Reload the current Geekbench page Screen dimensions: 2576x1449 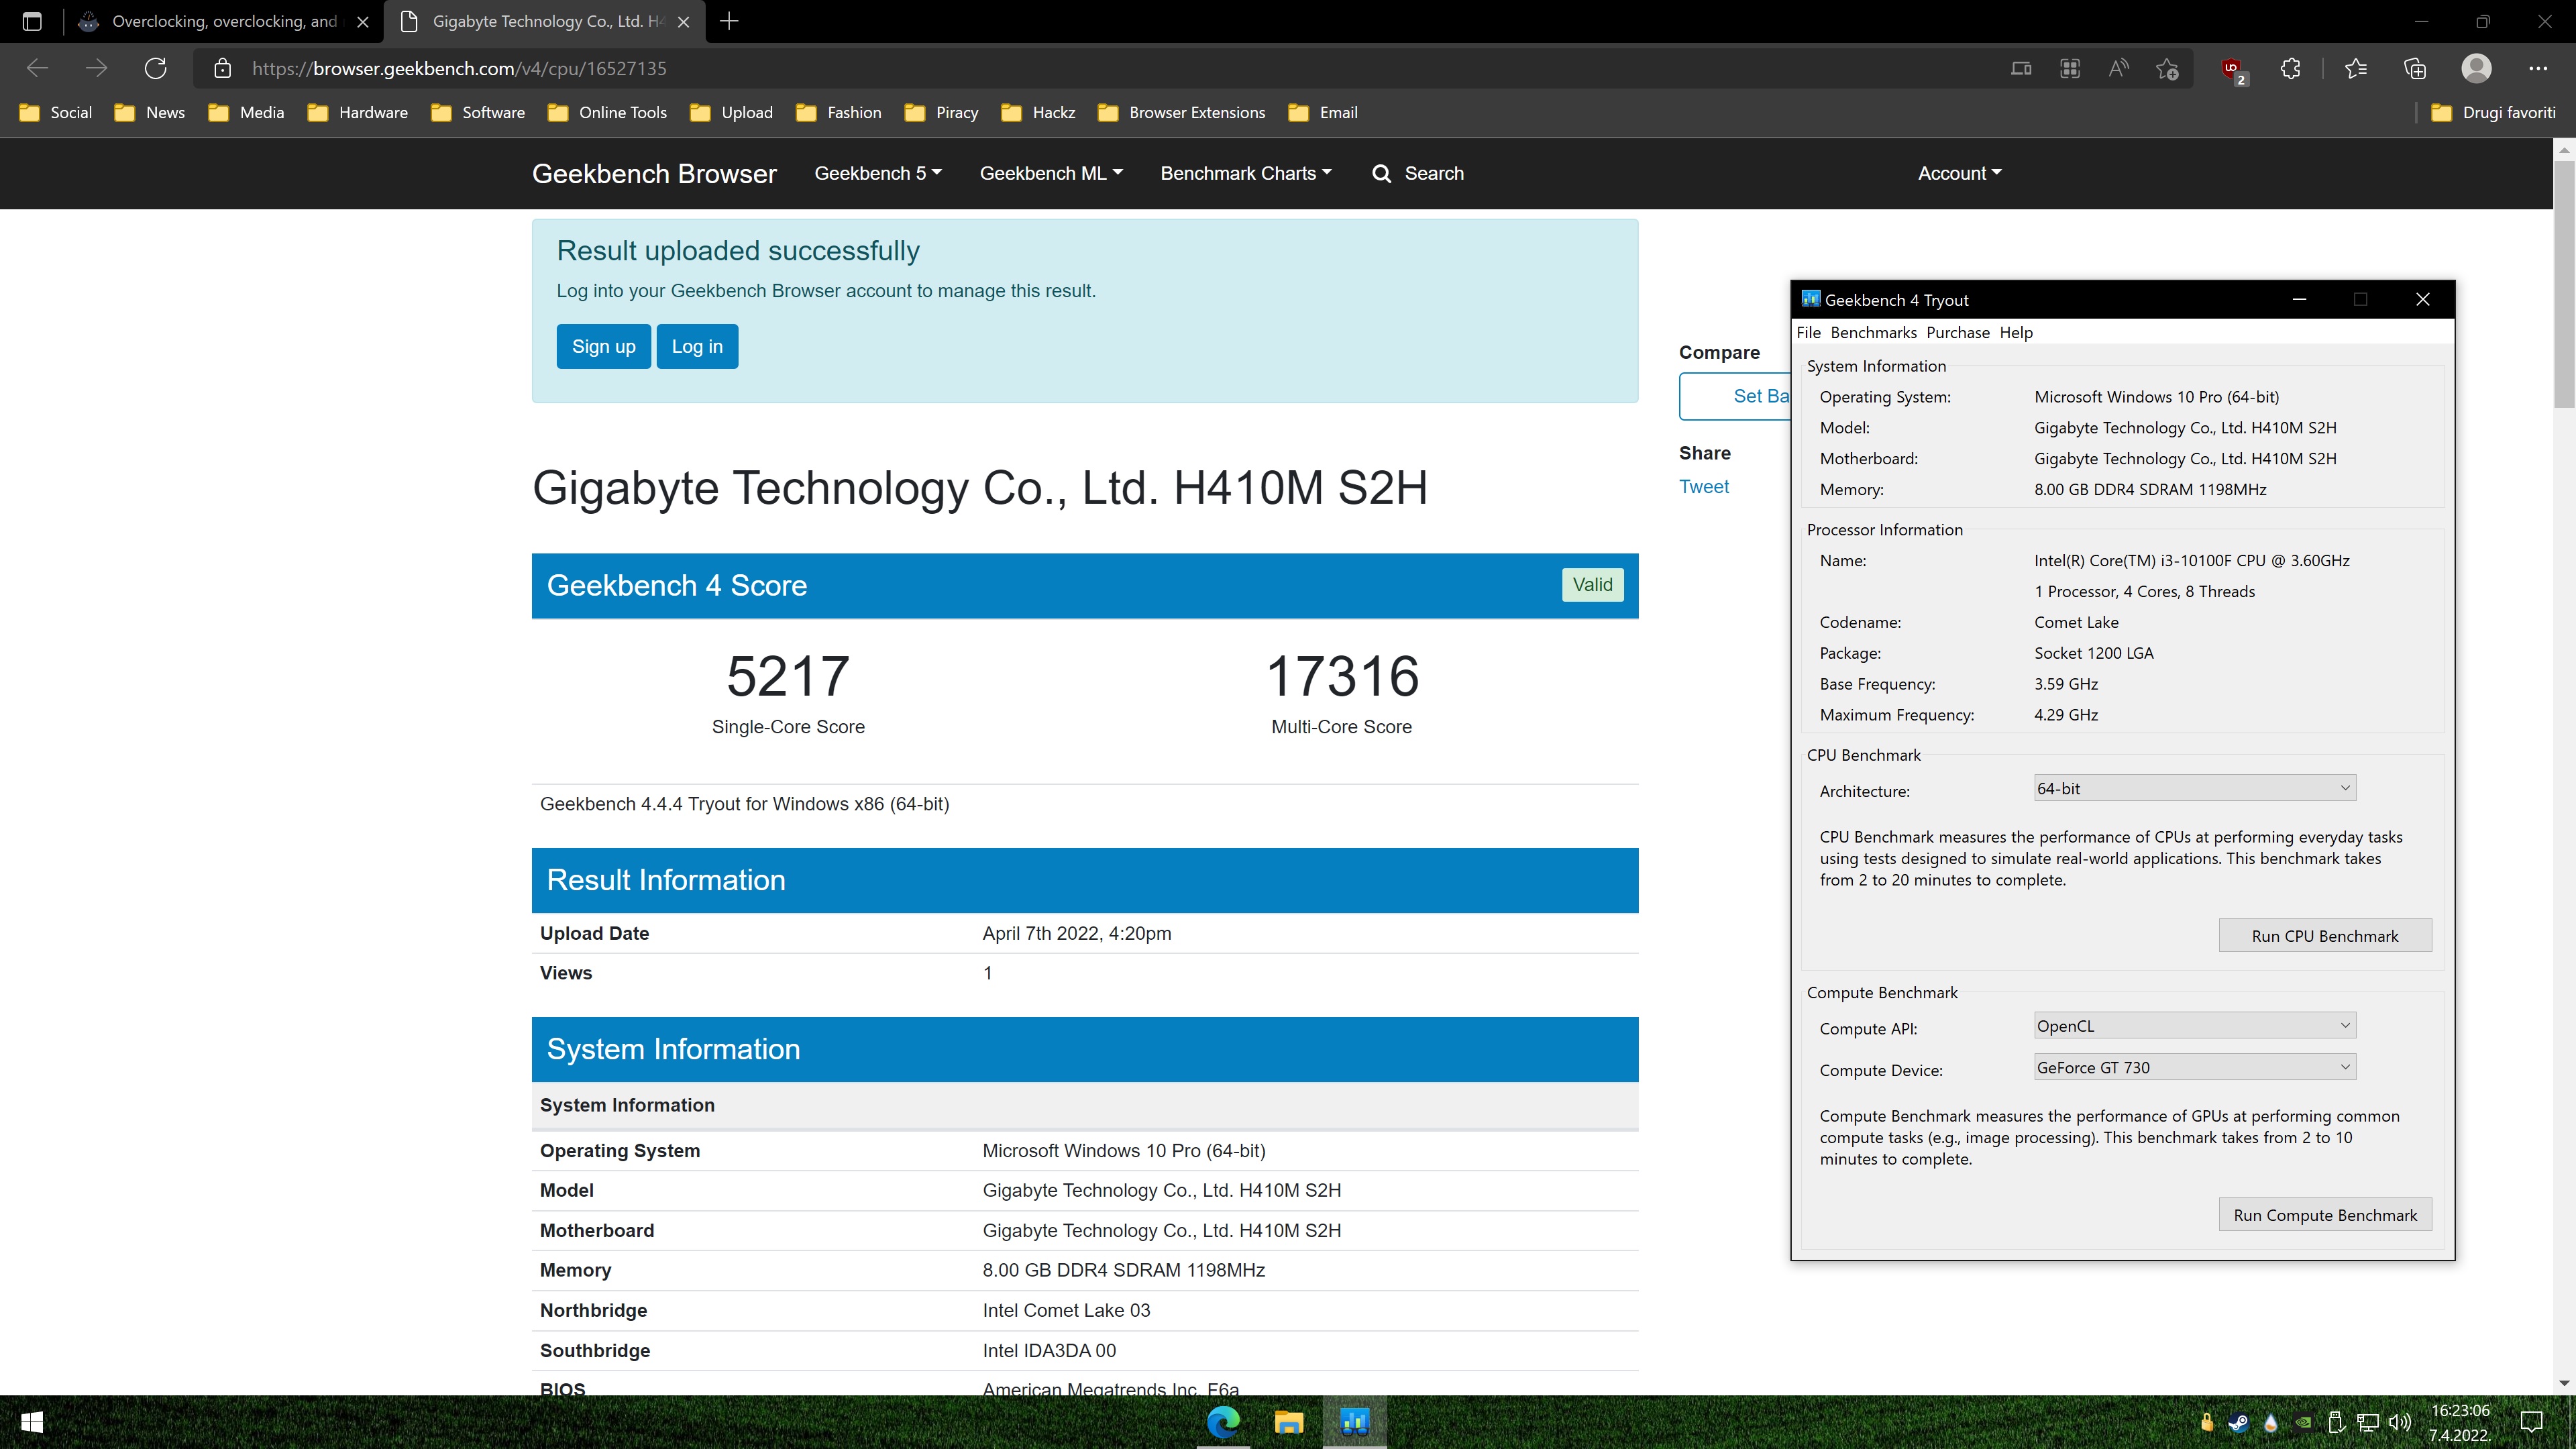155,68
